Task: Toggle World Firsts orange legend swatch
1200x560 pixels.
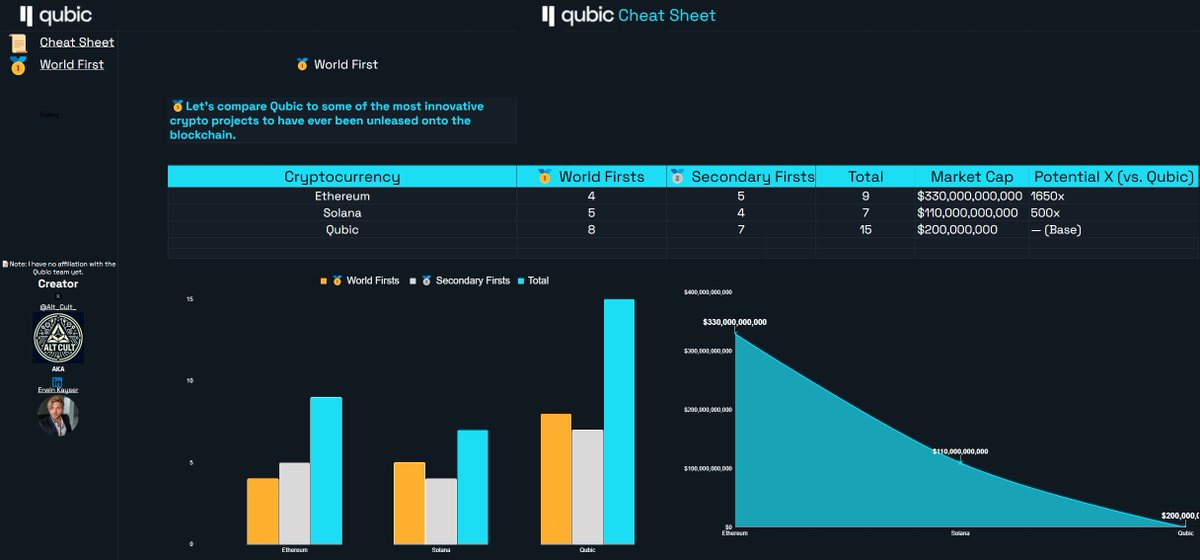Action: 323,281
